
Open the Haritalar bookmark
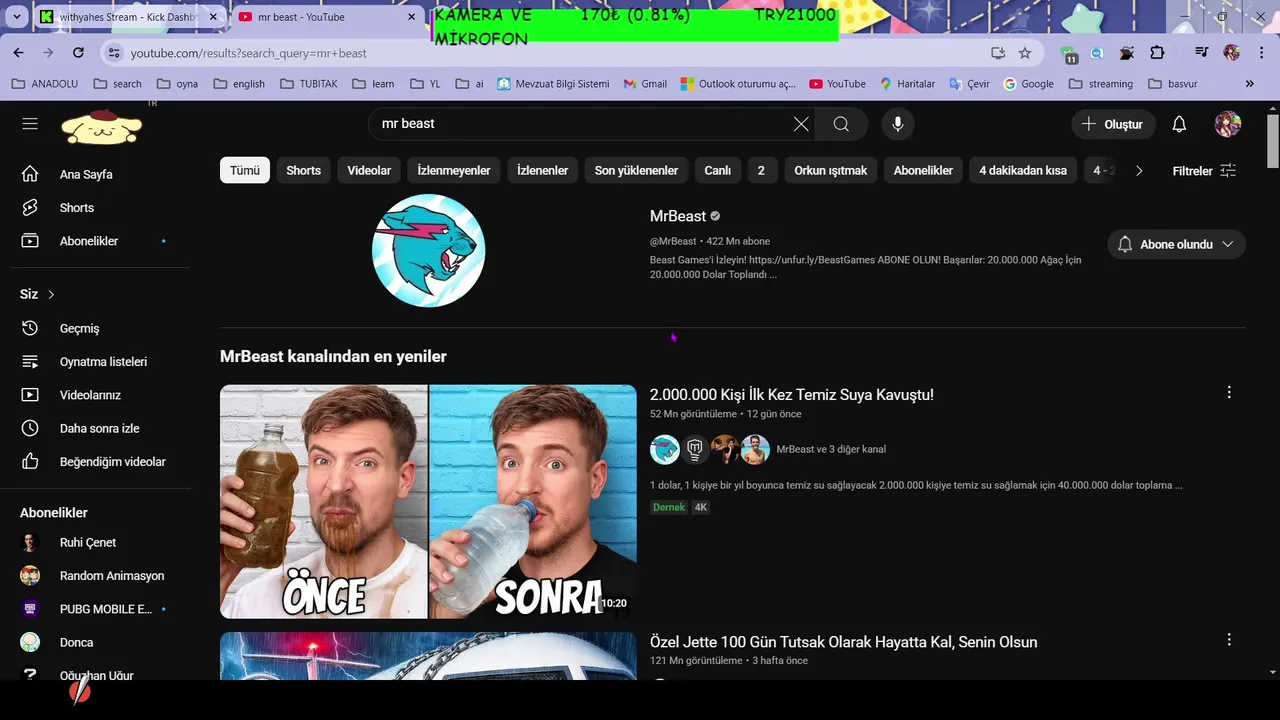coord(907,84)
